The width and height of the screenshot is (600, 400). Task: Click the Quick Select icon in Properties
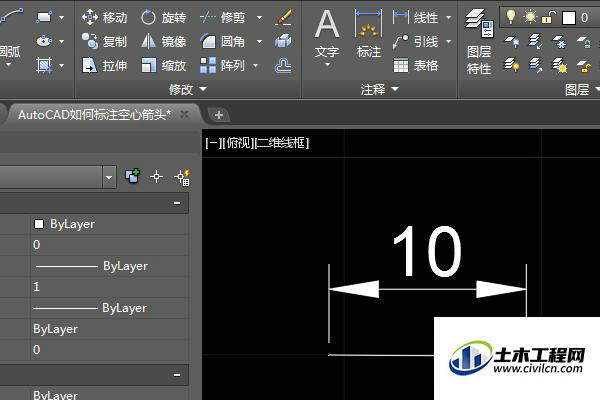(182, 177)
